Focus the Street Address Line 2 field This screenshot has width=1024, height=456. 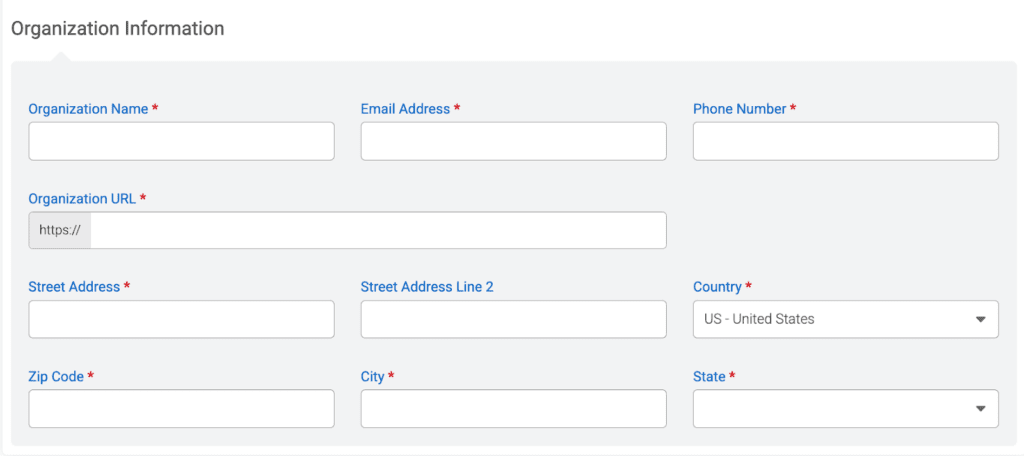pyautogui.click(x=513, y=319)
